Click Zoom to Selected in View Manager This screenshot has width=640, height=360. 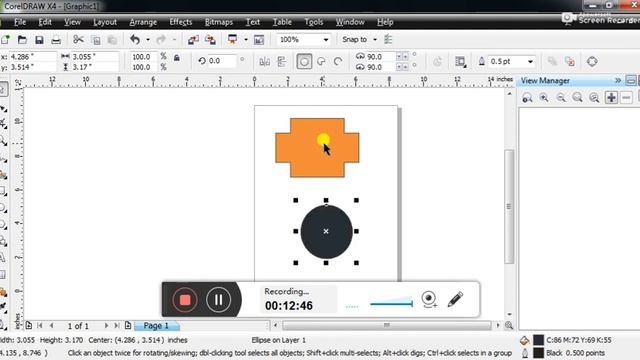(577, 98)
